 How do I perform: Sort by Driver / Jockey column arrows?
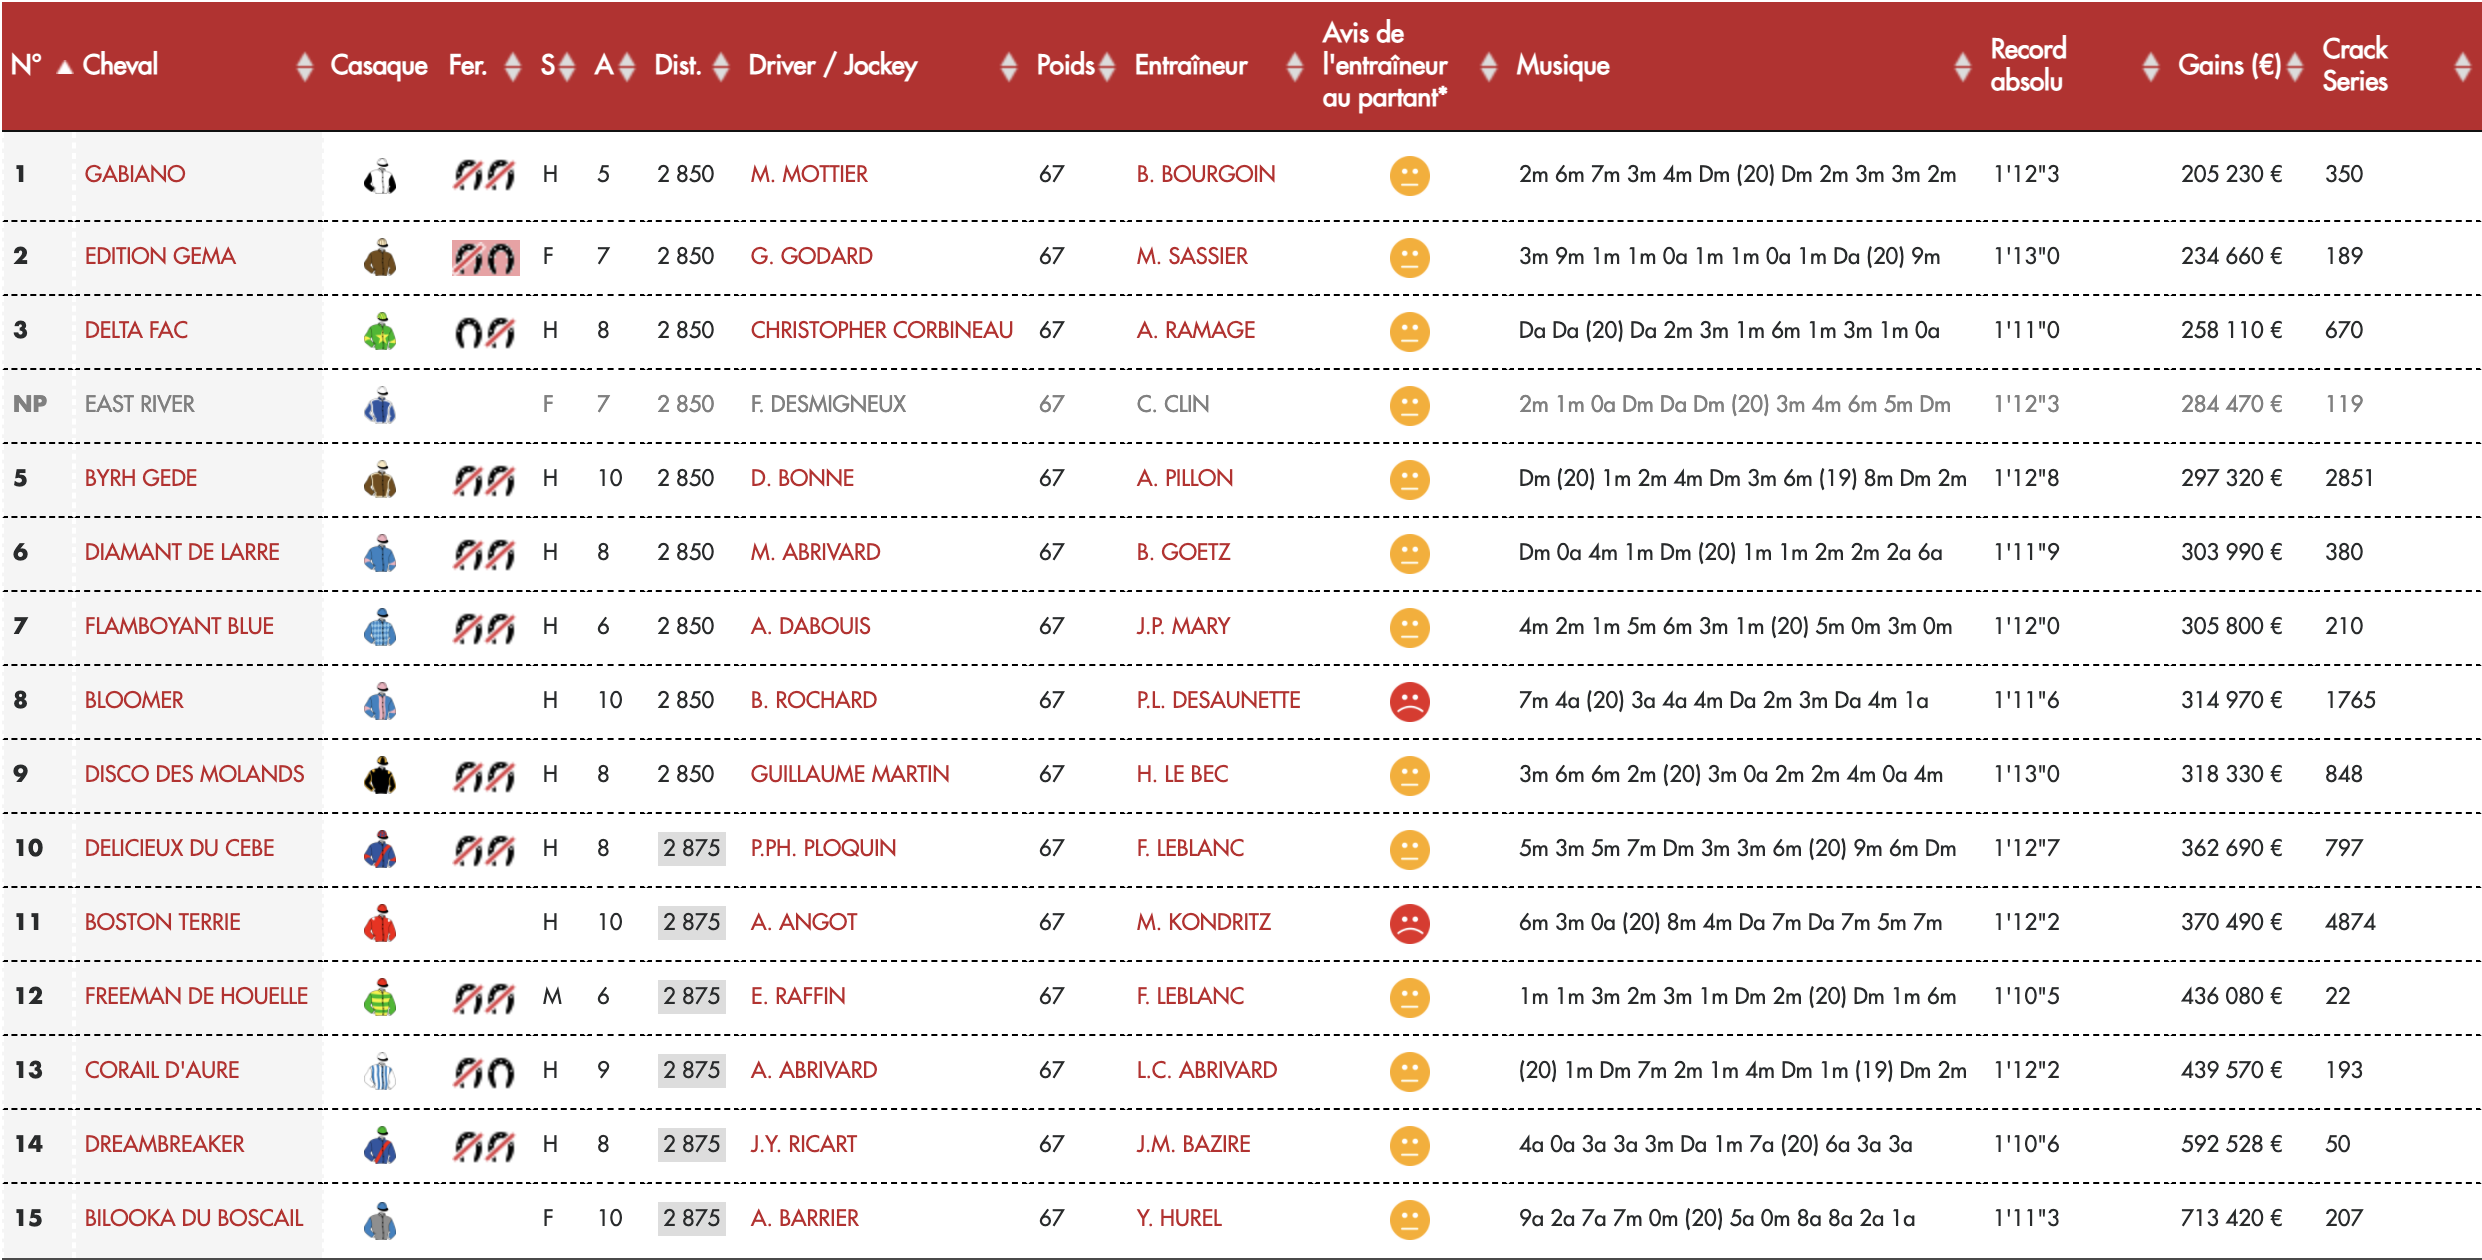(1009, 66)
